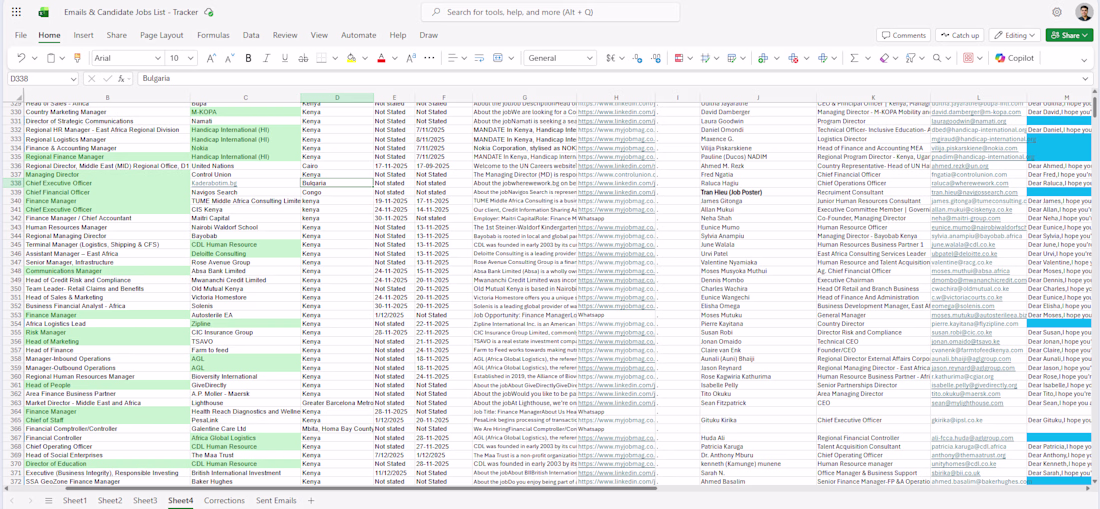Viewport: 1100px width, 509px height.
Task: Click the AutoSum sigma icon
Action: point(854,58)
